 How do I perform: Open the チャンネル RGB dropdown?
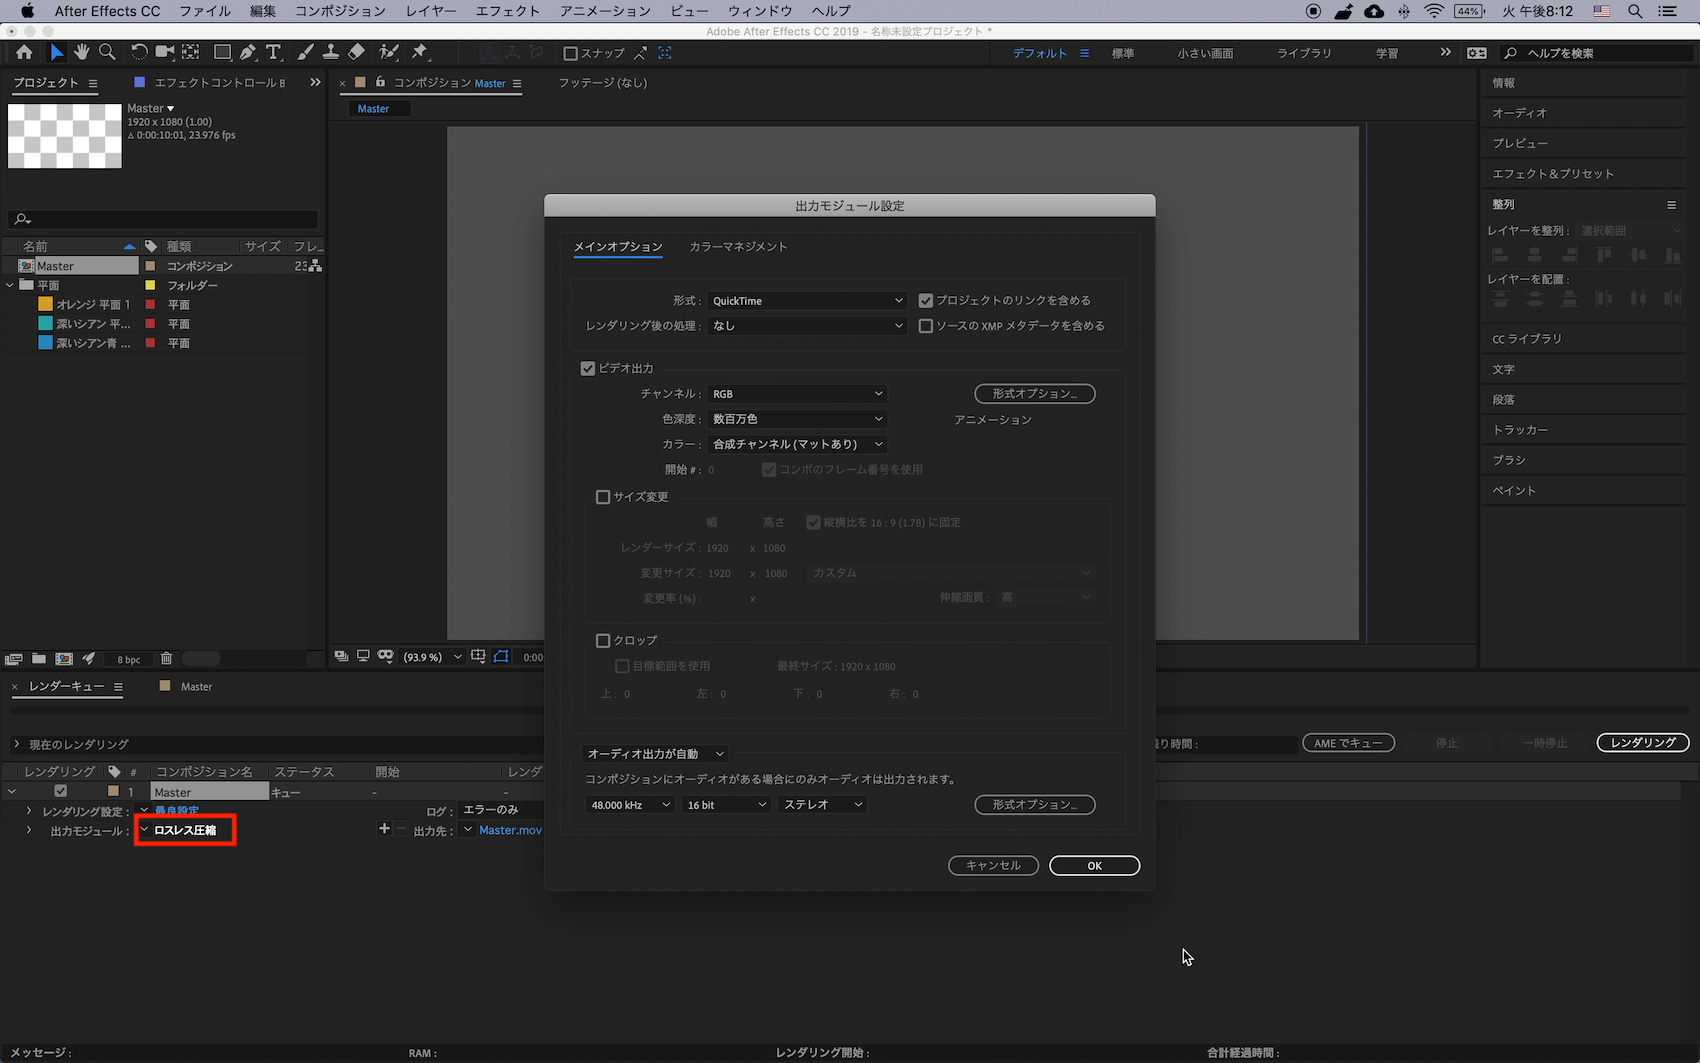(796, 394)
